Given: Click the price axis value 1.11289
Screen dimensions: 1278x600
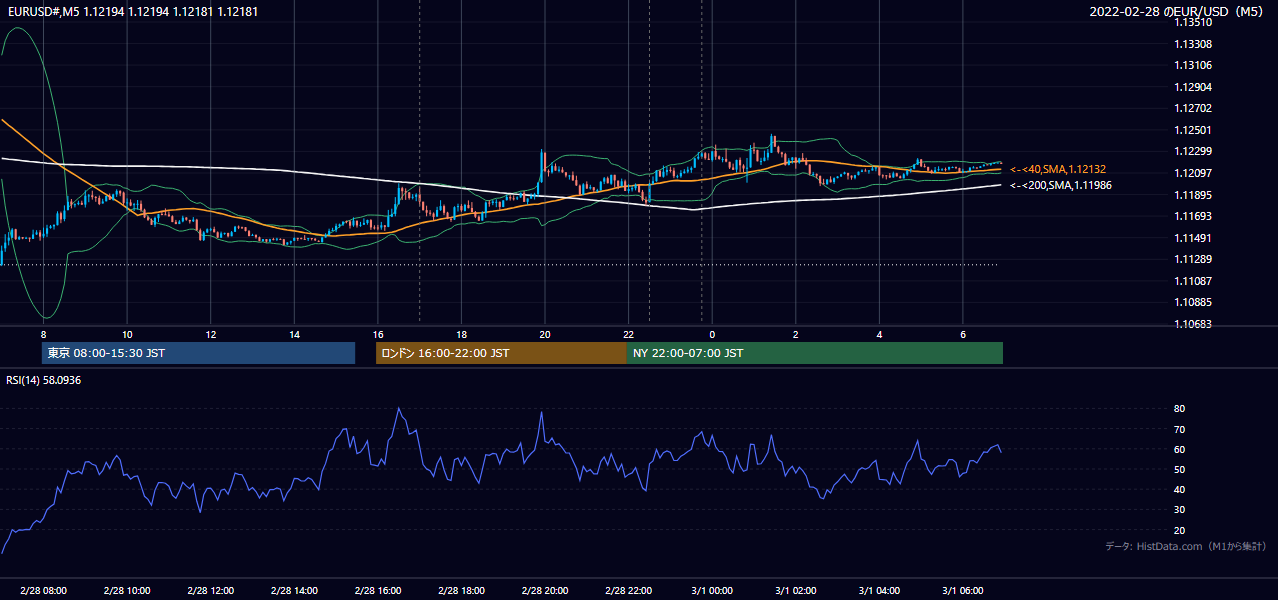Looking at the screenshot, I should tap(1193, 259).
